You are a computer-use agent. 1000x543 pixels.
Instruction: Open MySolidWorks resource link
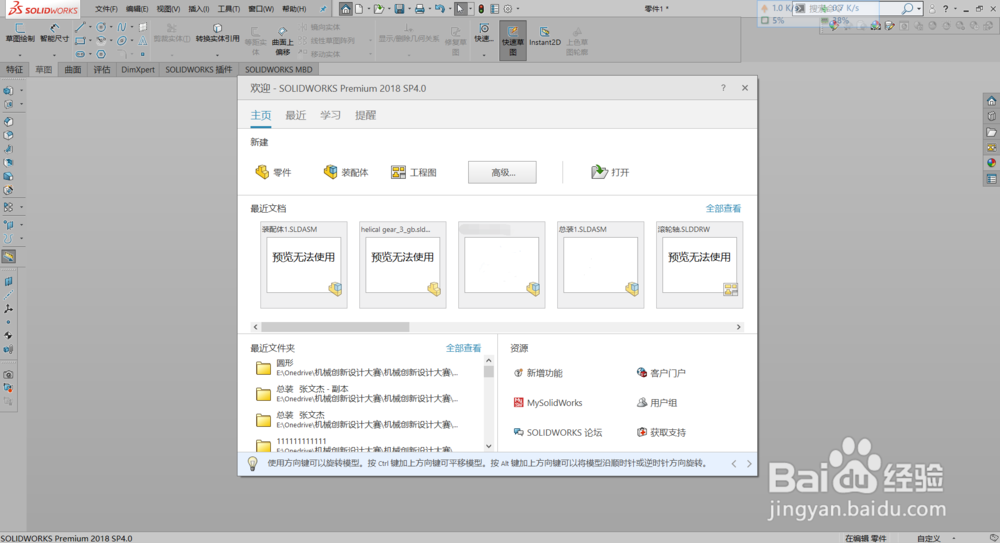548,403
